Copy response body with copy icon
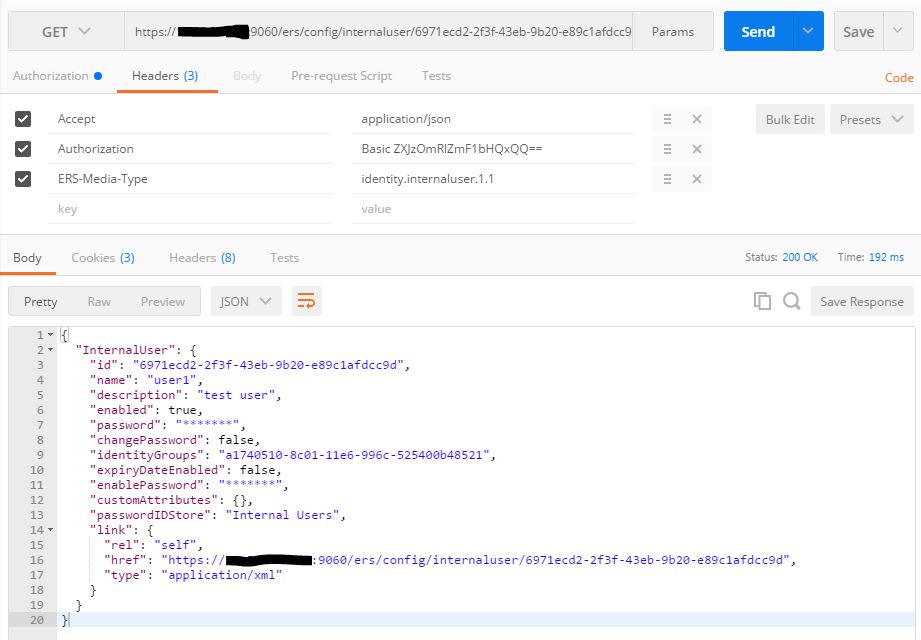The width and height of the screenshot is (921, 640). coord(762,301)
